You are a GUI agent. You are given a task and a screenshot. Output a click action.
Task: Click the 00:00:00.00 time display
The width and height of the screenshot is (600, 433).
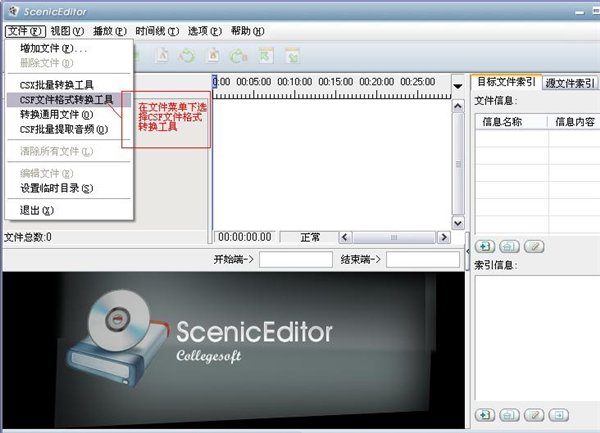(x=245, y=237)
